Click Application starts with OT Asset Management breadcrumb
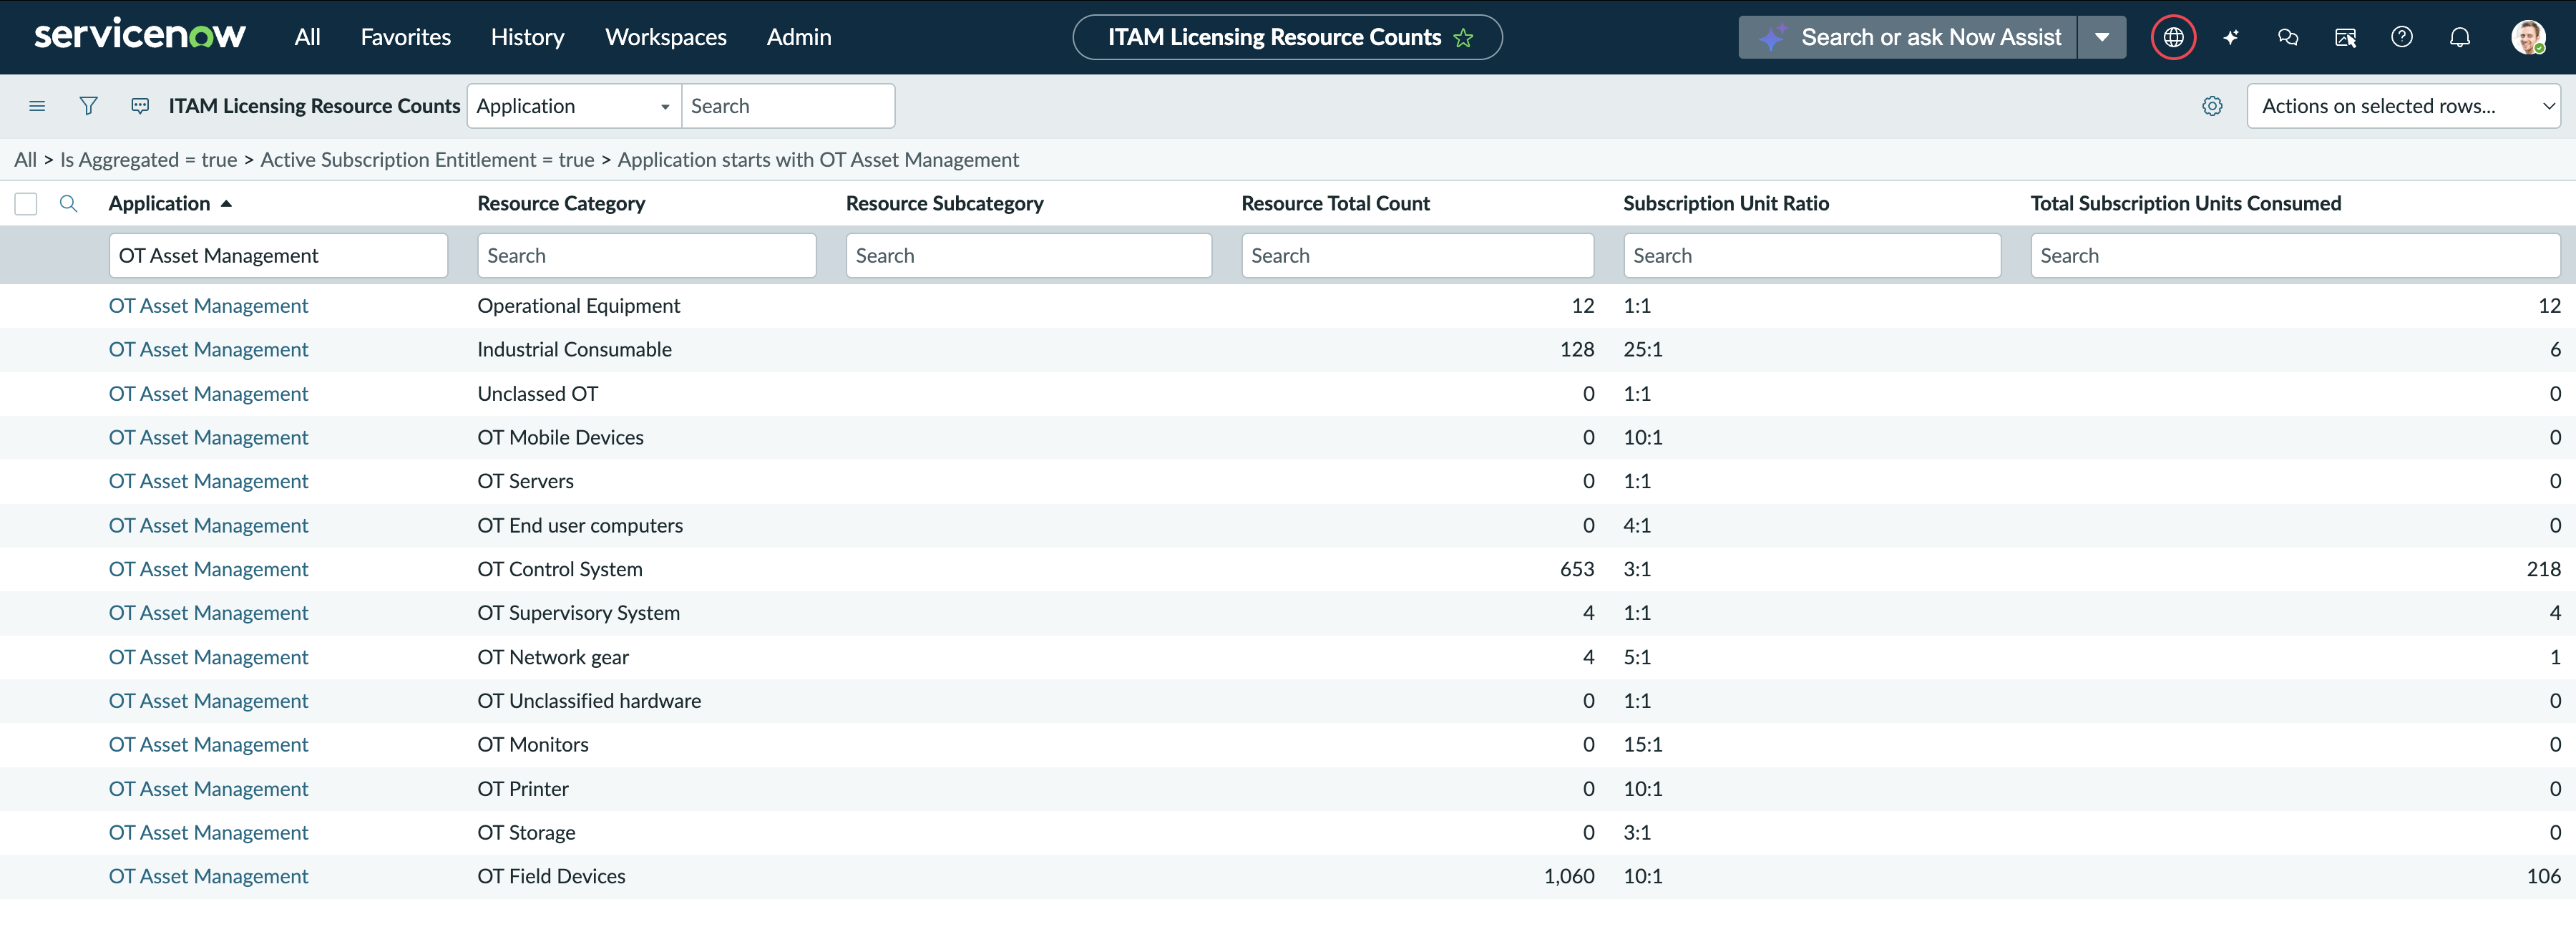The width and height of the screenshot is (2576, 932). click(x=818, y=160)
